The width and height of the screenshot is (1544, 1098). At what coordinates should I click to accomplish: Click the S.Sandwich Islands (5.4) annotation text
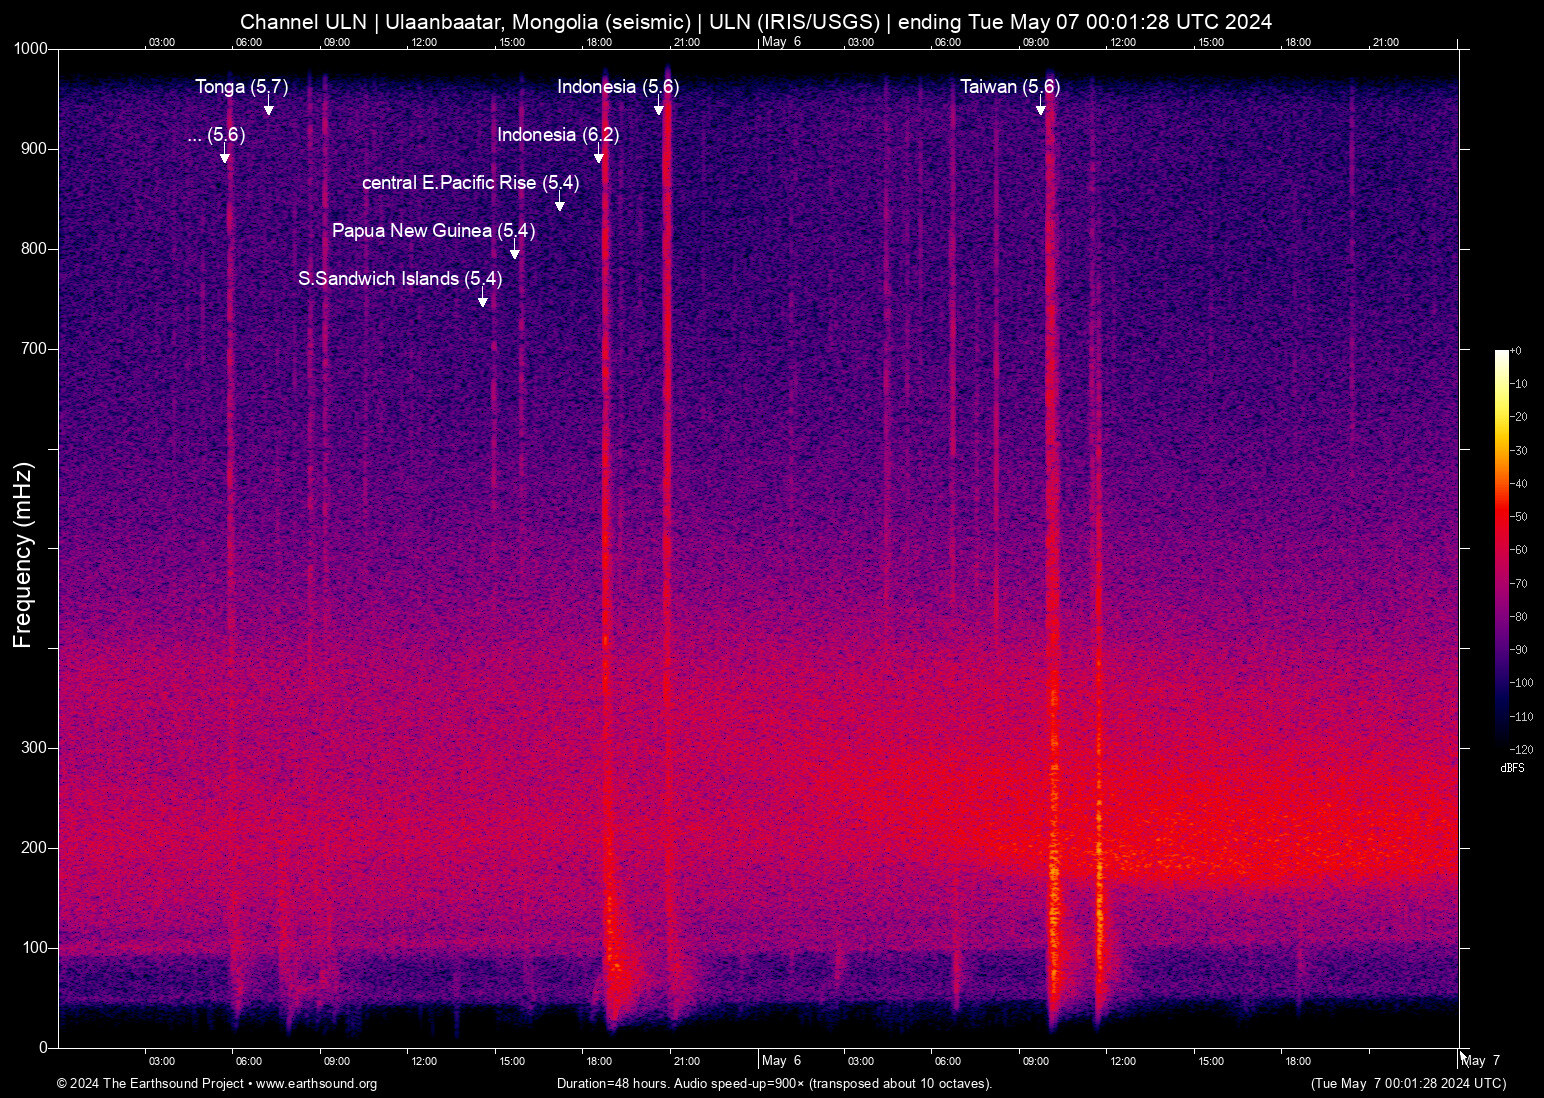pyautogui.click(x=400, y=279)
